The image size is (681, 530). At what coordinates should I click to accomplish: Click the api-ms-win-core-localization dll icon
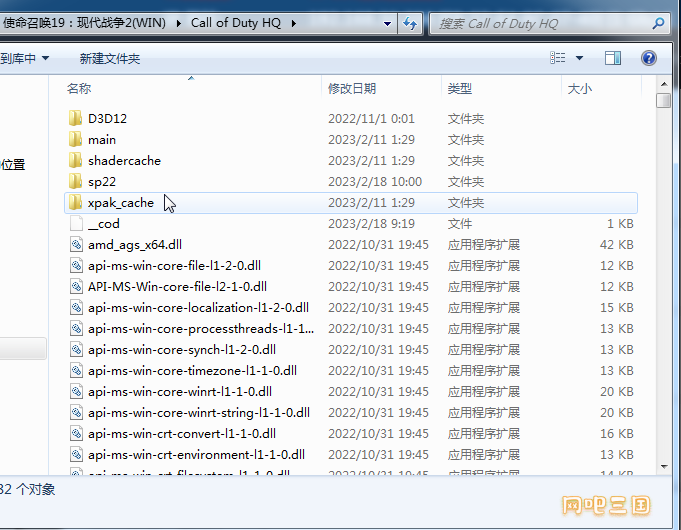pyautogui.click(x=76, y=307)
